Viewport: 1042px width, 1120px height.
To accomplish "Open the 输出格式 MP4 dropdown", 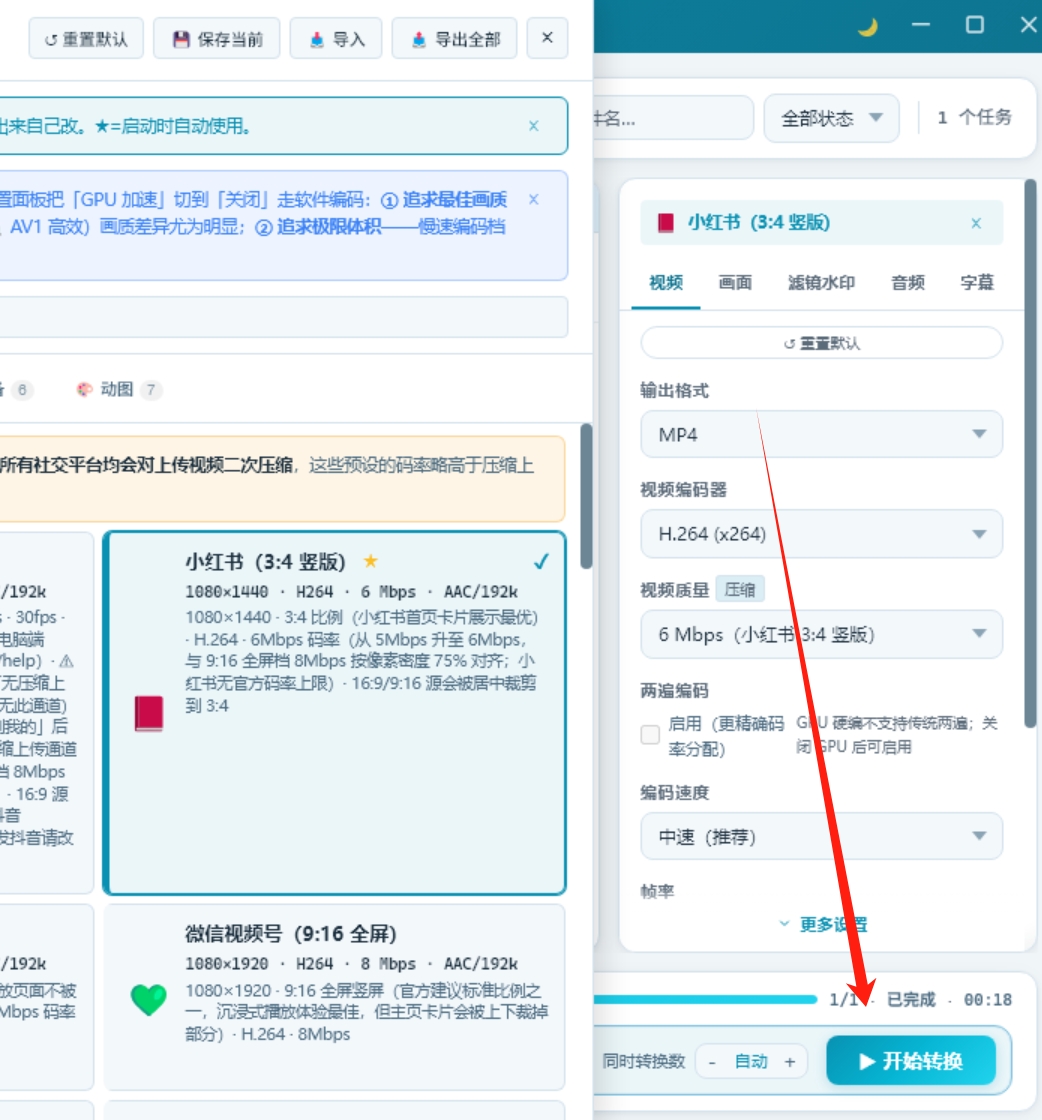I will (x=821, y=434).
